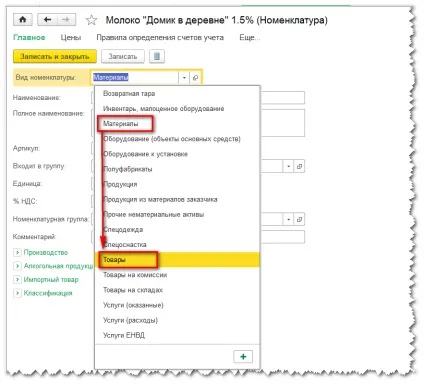Open the Еще... menu

pyautogui.click(x=250, y=38)
